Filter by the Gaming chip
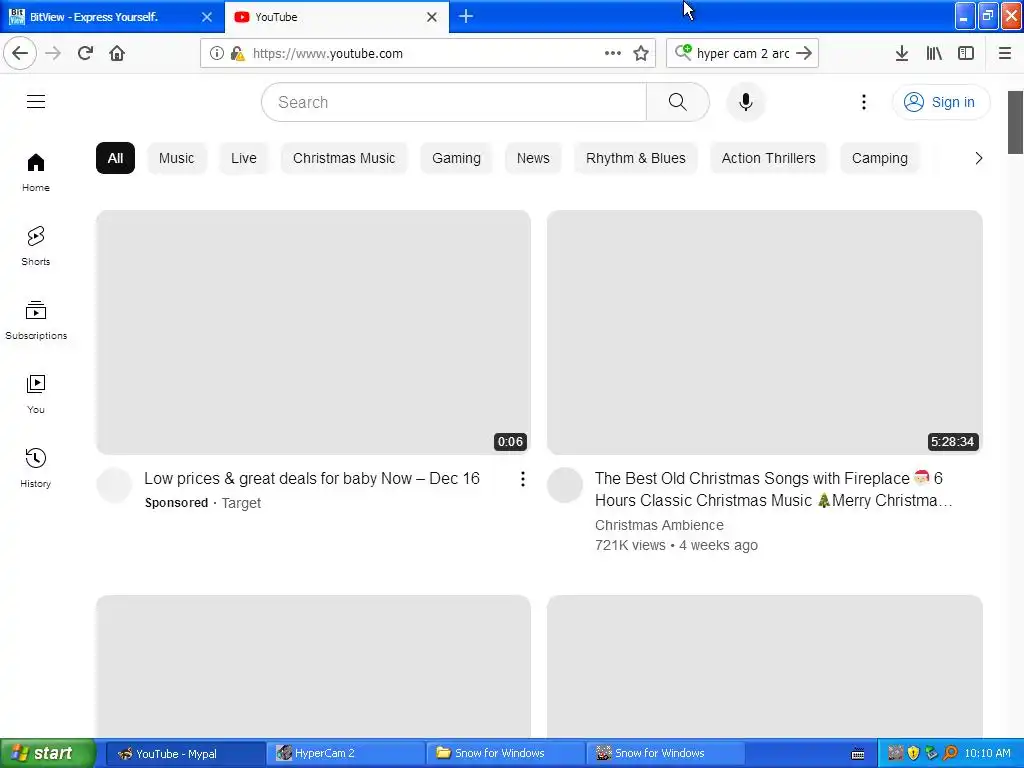1024x768 pixels. [x=456, y=158]
